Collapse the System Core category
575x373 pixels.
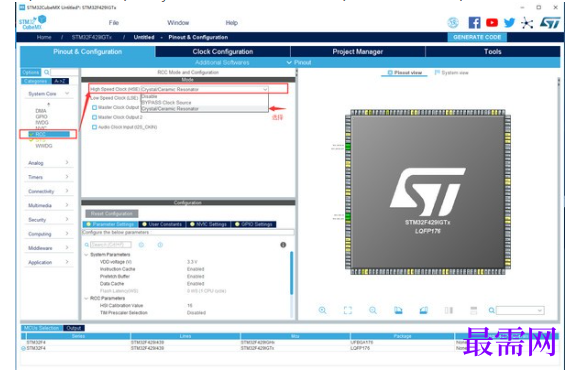coord(67,94)
